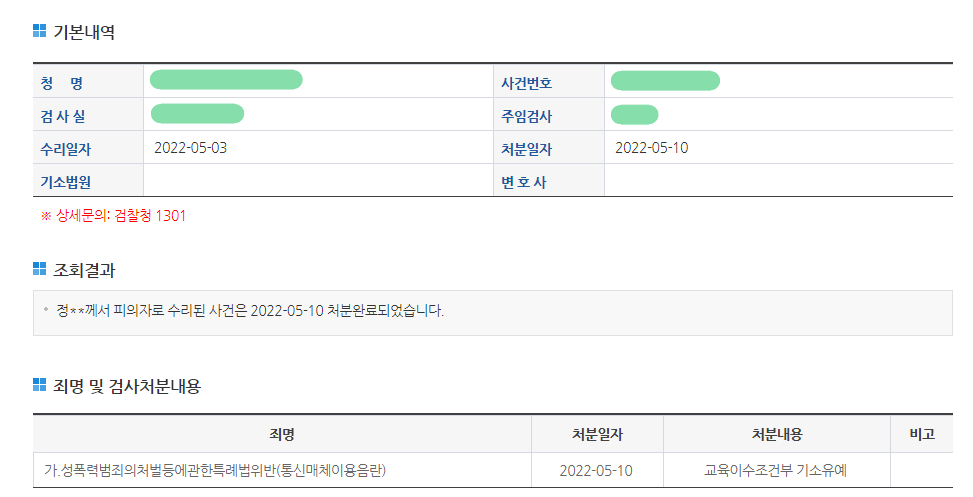The width and height of the screenshot is (973, 497).
Task: Click the redacted 검사실 value
Action: 198,114
